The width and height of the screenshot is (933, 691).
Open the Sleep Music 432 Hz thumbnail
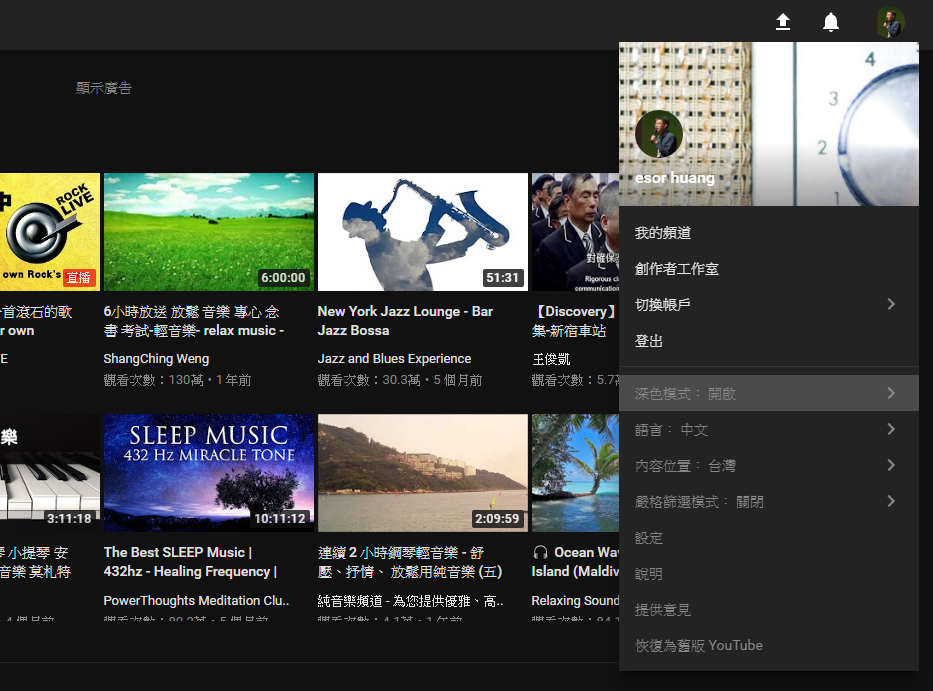pos(209,473)
